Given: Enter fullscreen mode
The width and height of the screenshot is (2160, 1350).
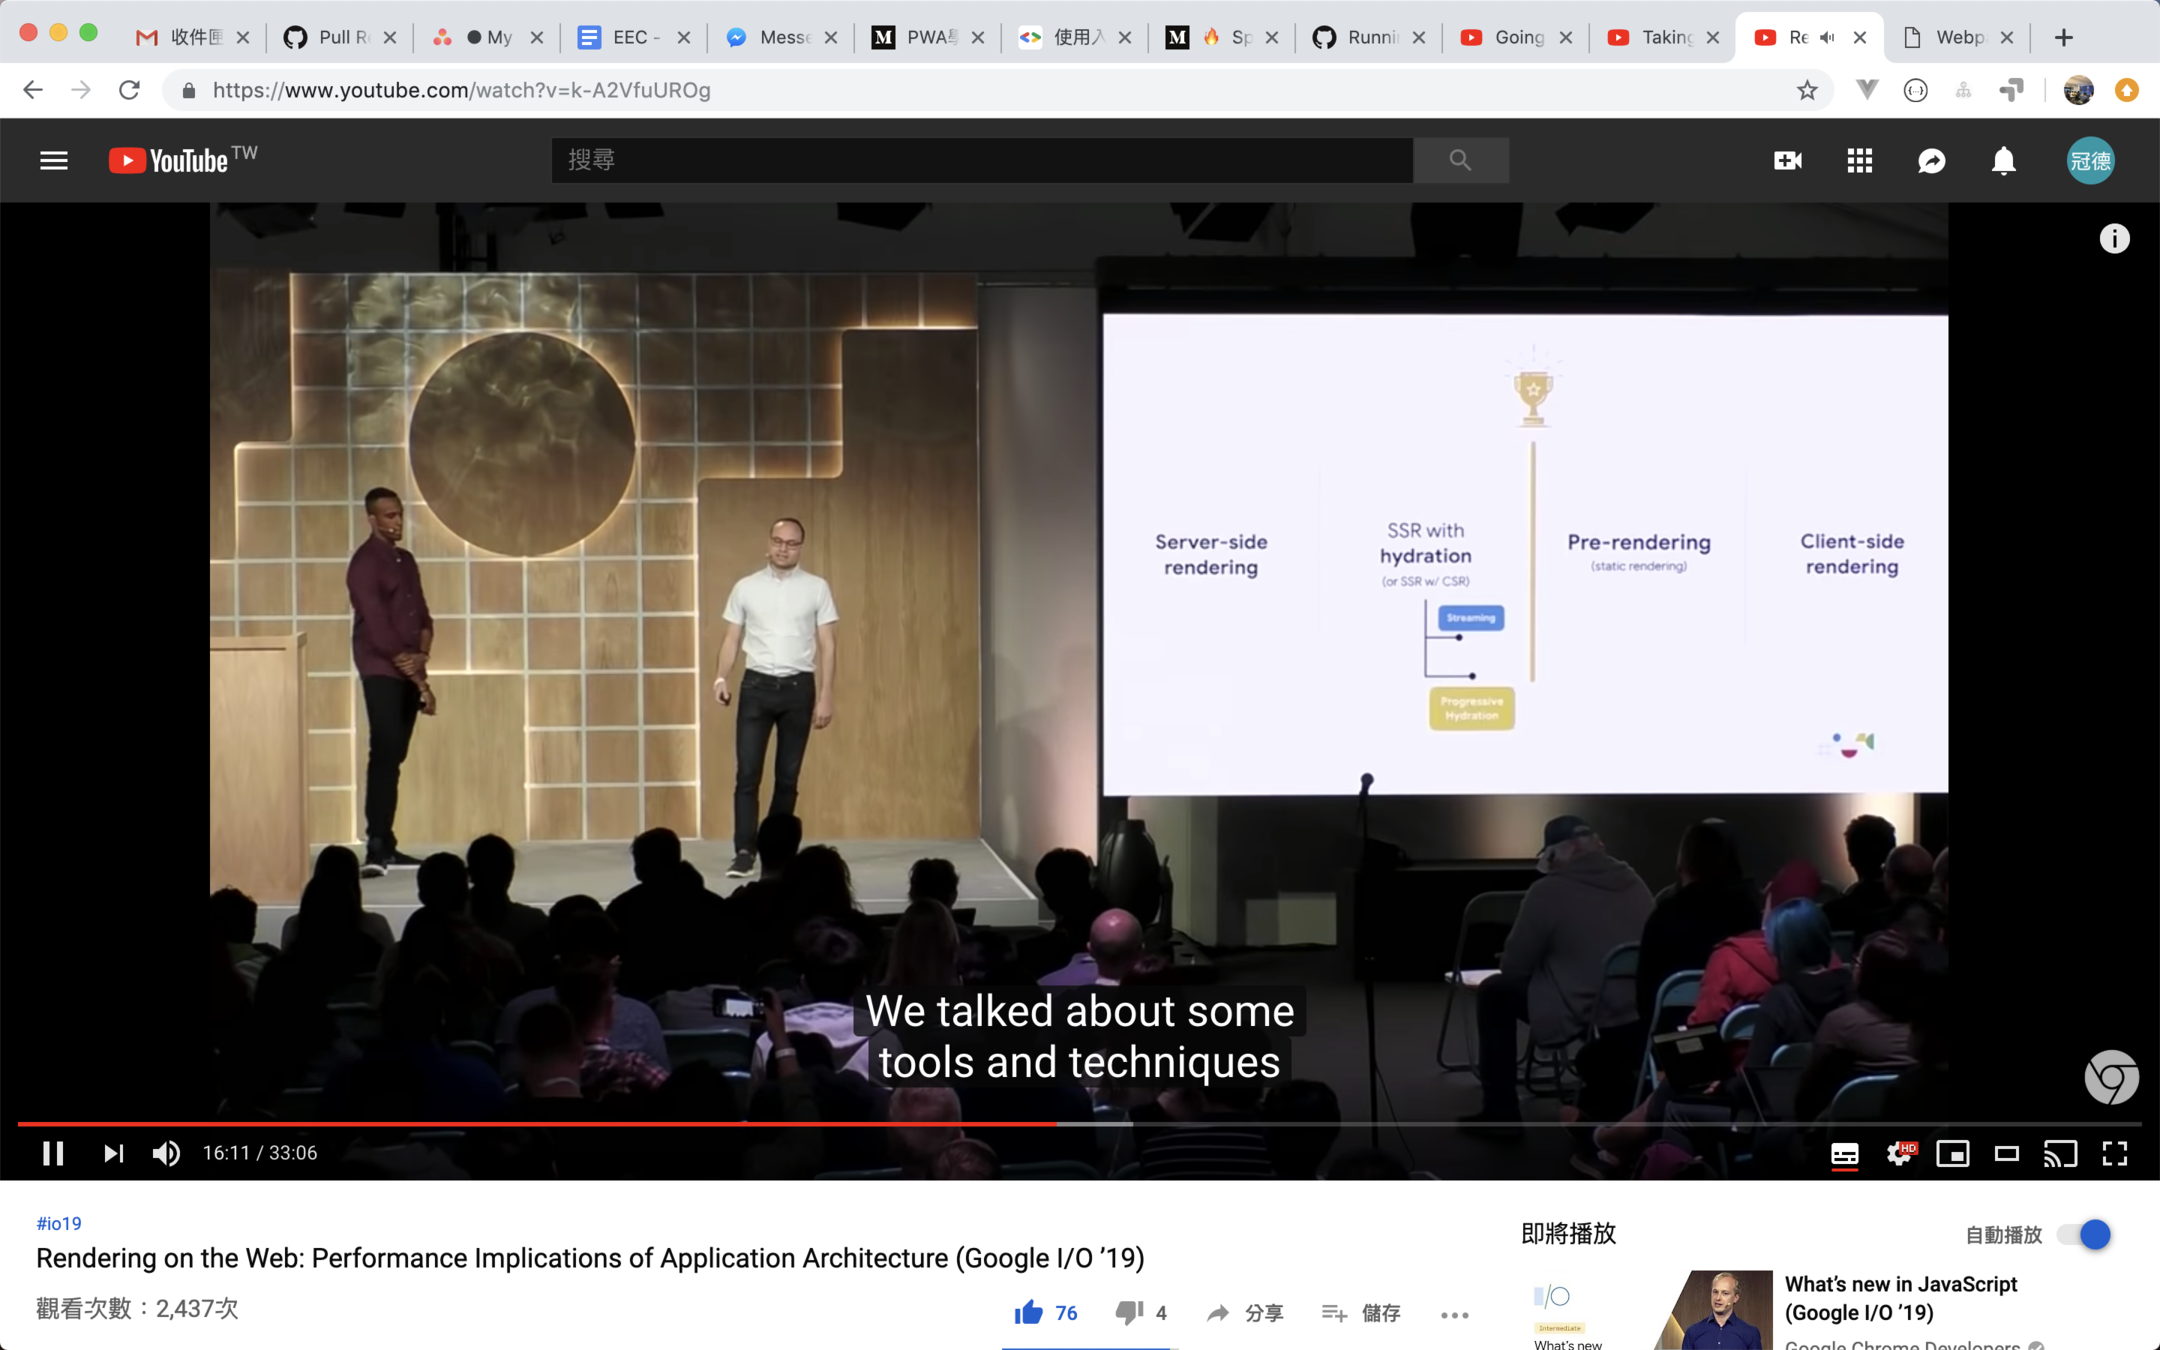Looking at the screenshot, I should (2114, 1154).
